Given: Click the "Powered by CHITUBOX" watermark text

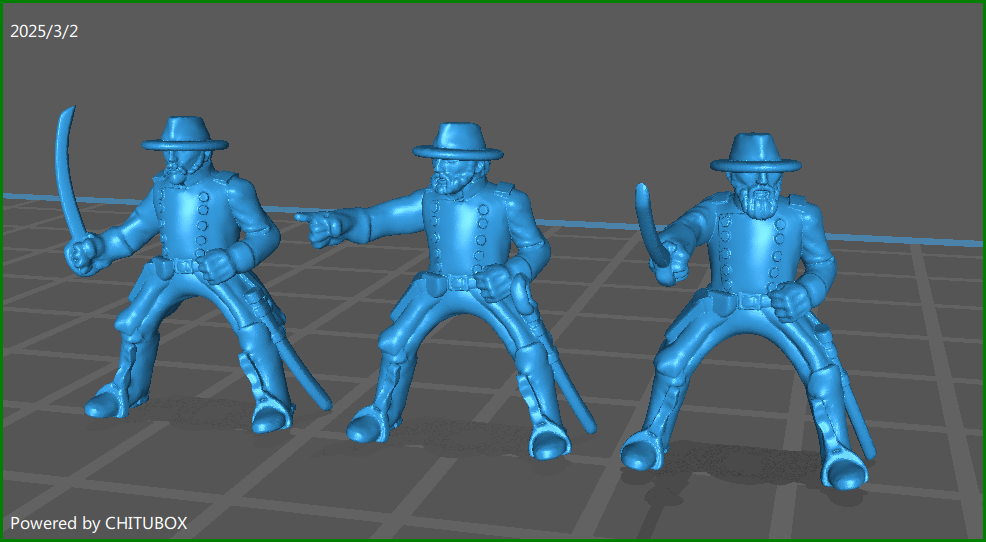Looking at the screenshot, I should 99,523.
